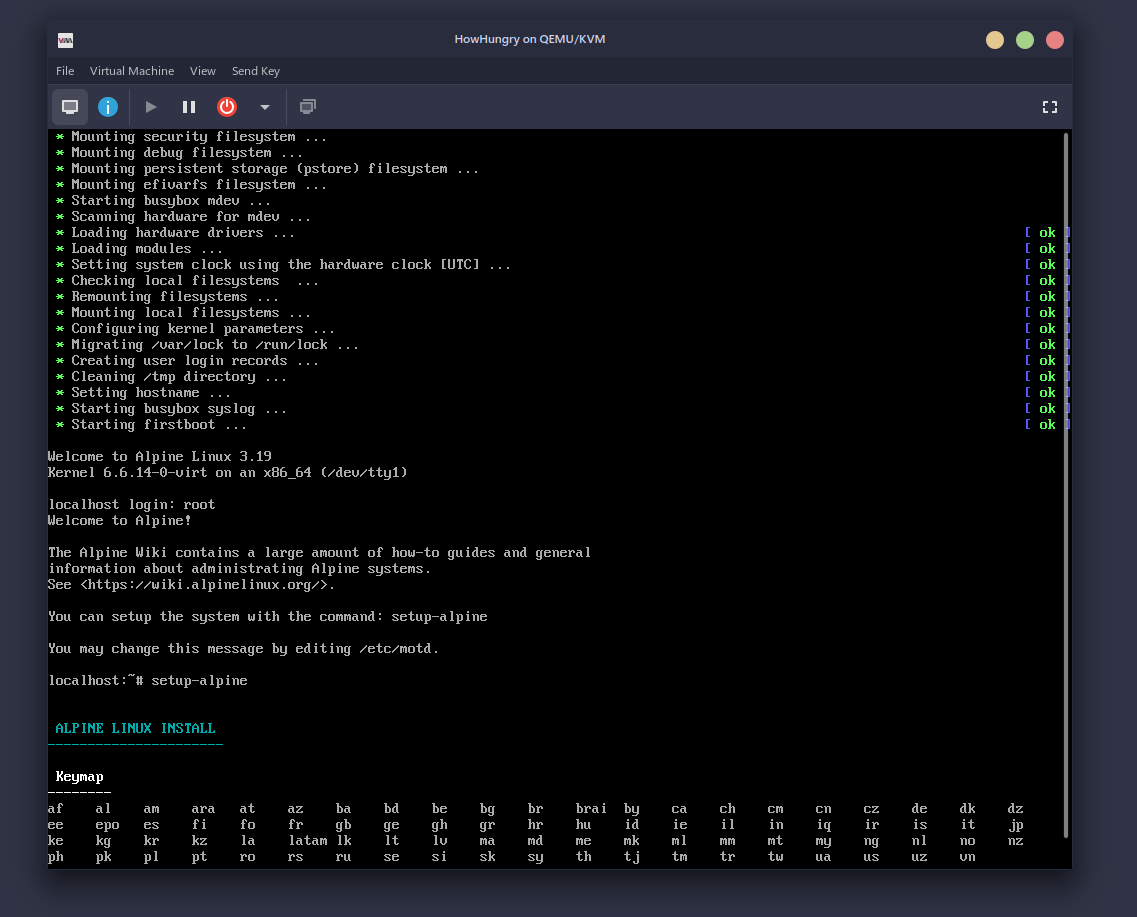Click the green maximize window button
The width and height of the screenshot is (1137, 917).
tap(1025, 40)
